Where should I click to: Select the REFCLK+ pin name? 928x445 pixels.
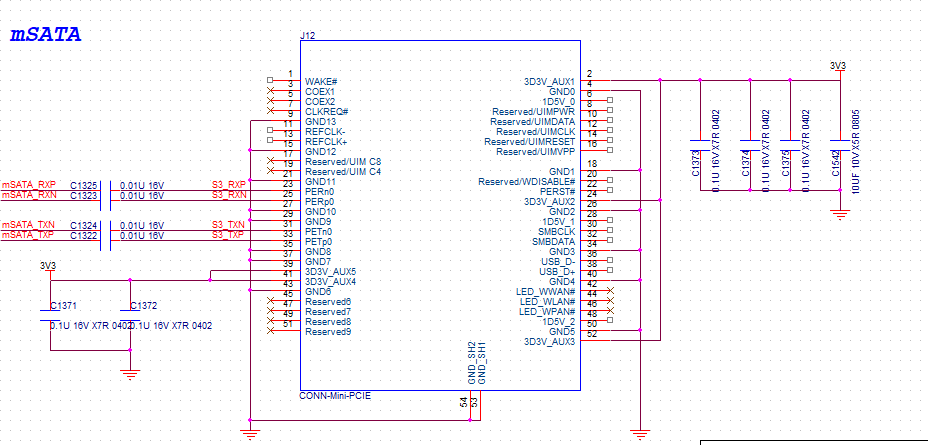326,142
